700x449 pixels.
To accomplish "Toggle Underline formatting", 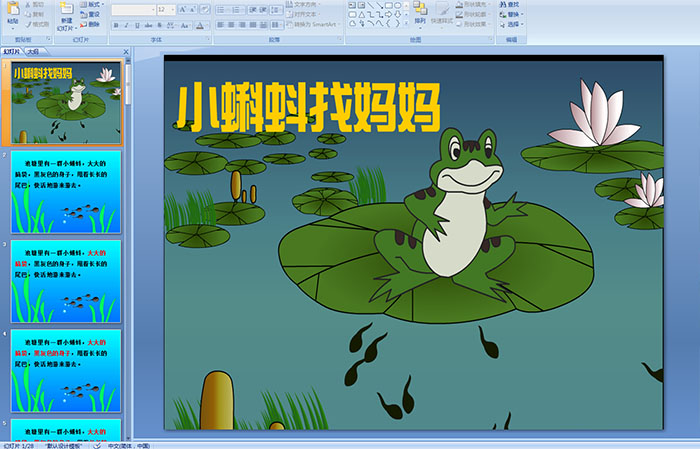I will 137,25.
